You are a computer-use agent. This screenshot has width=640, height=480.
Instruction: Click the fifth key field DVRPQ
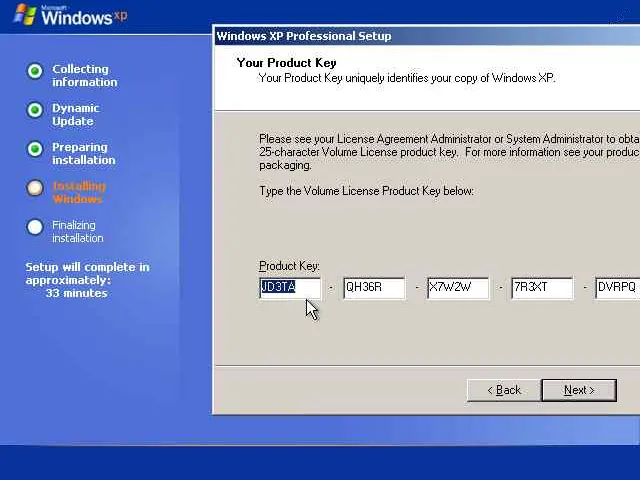617,288
